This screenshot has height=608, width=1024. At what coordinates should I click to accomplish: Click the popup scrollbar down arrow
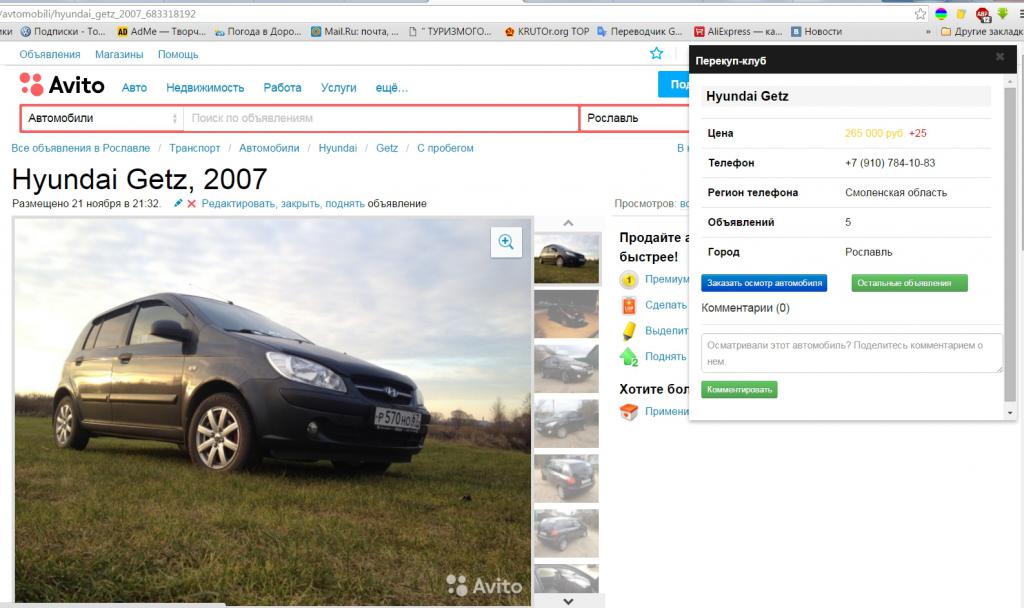(1010, 413)
